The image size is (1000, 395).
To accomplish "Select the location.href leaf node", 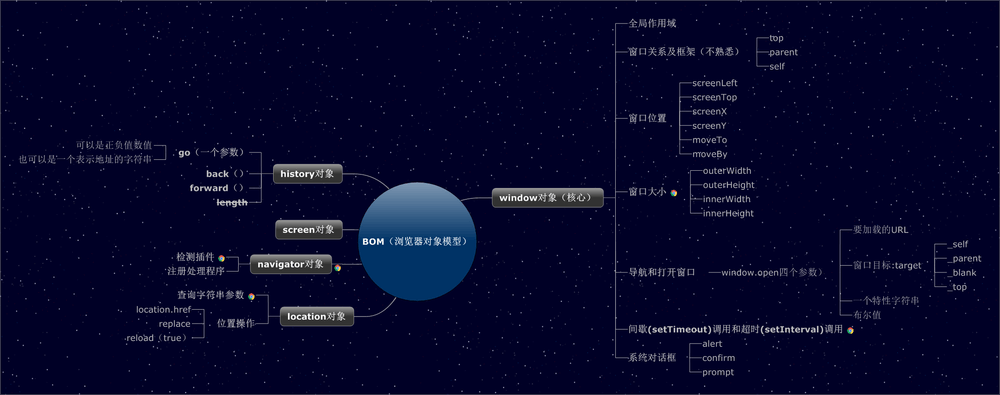I will (x=163, y=309).
